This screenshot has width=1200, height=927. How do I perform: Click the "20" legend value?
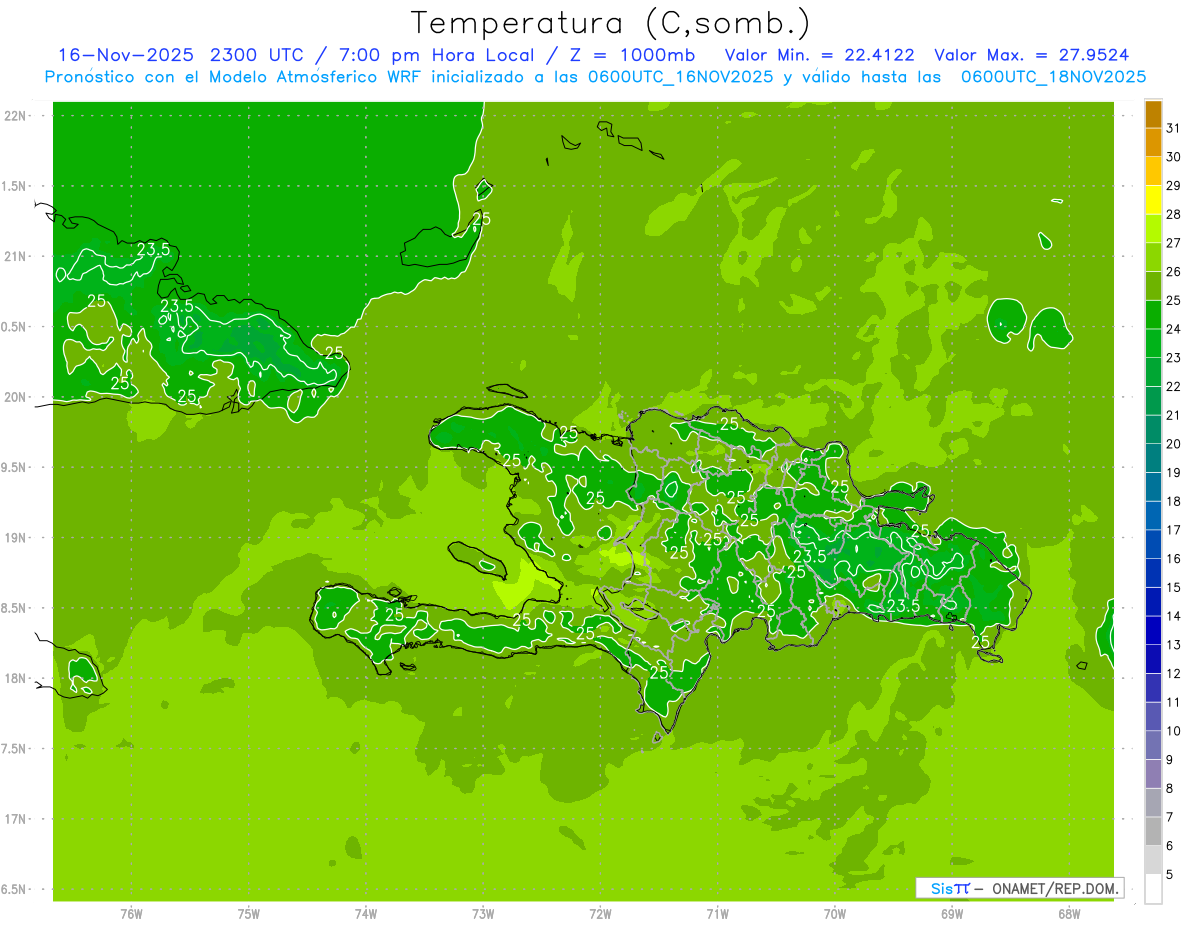1174,444
